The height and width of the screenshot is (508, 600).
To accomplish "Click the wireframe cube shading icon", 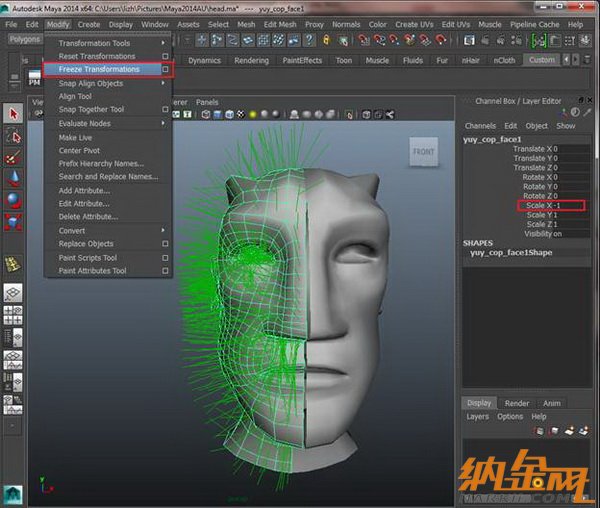I will tap(206, 114).
